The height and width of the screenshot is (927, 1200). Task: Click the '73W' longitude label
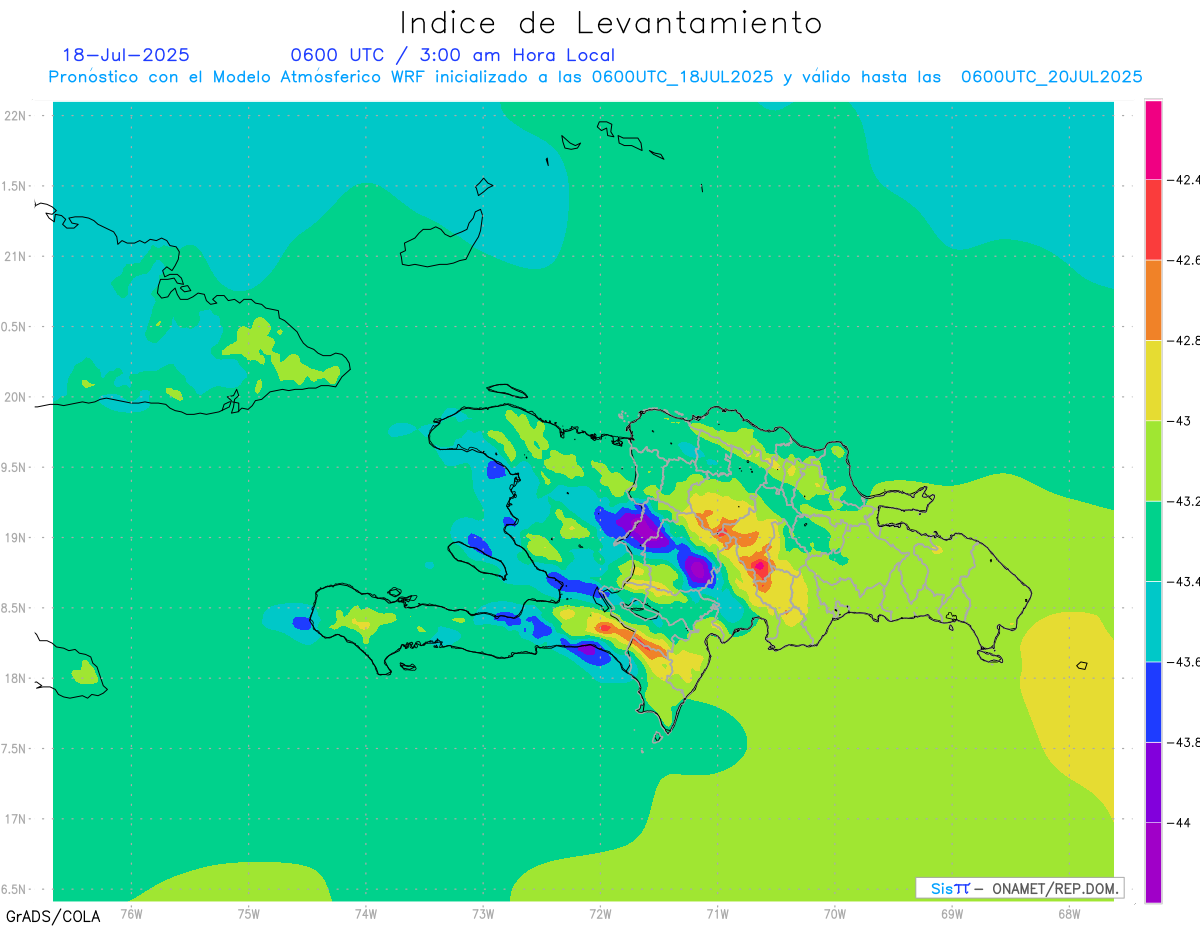point(483,914)
